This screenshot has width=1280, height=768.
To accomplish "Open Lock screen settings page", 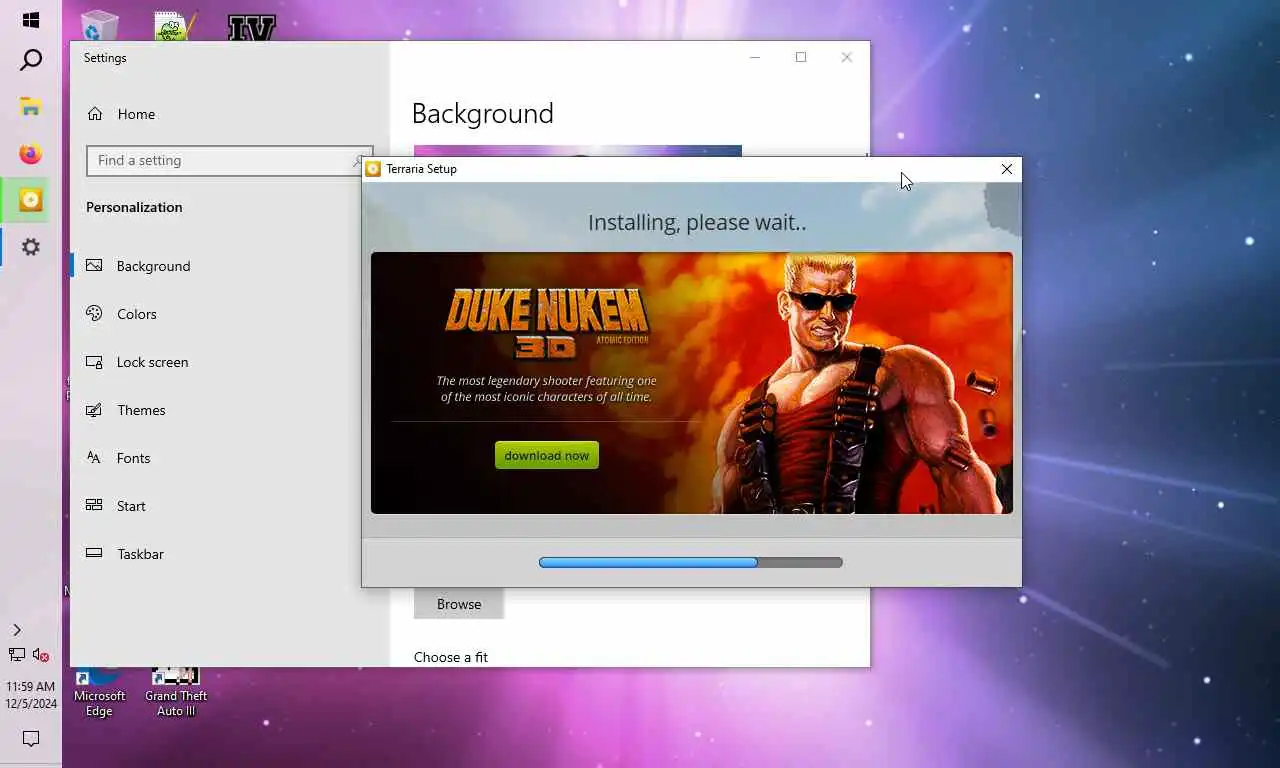I will pos(152,362).
